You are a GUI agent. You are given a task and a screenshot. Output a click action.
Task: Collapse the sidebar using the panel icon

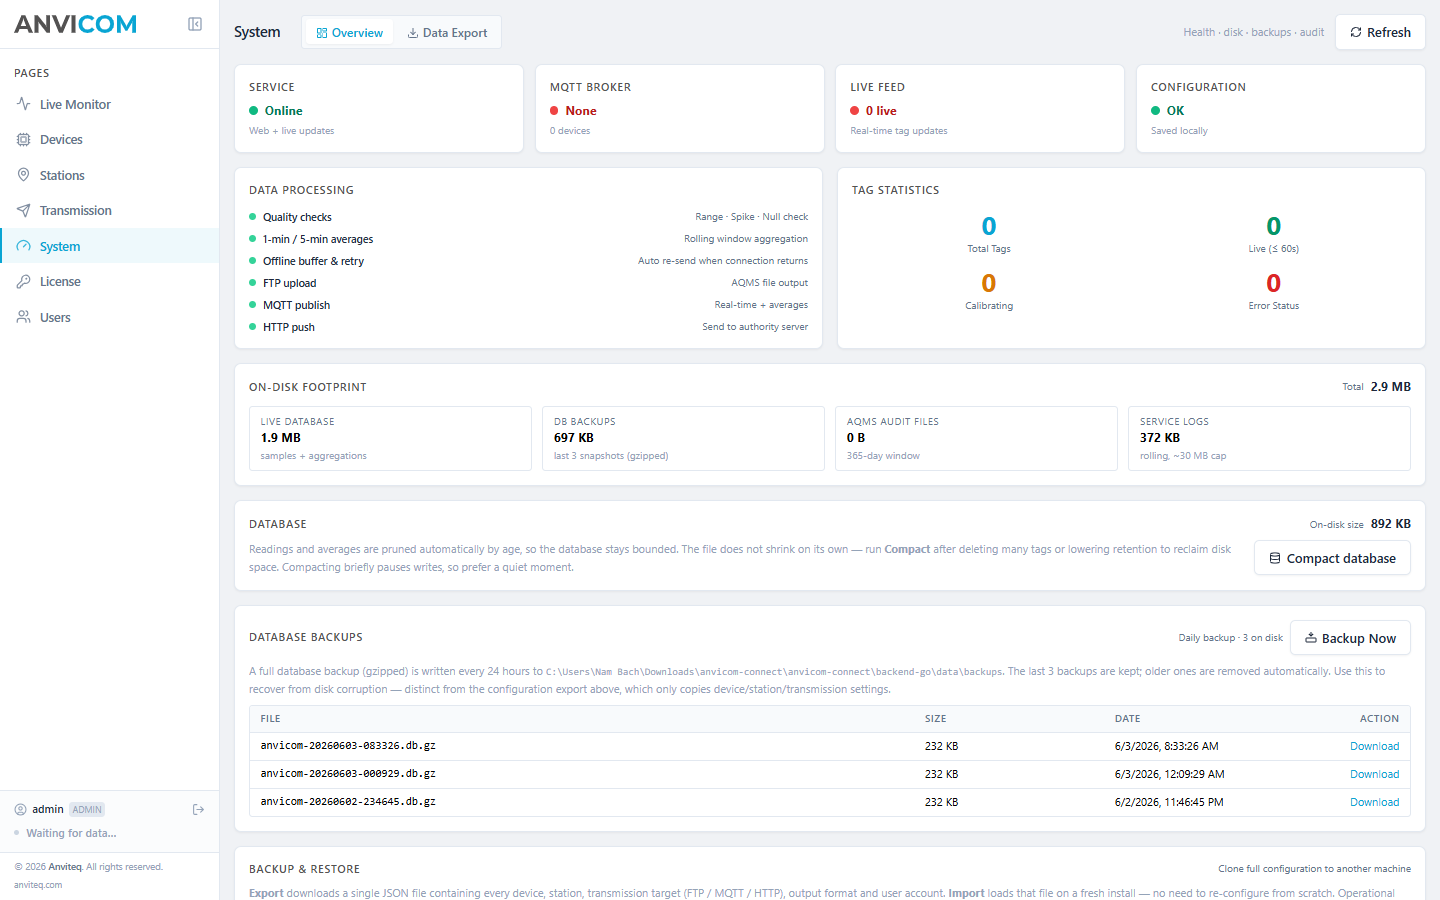coord(195,24)
